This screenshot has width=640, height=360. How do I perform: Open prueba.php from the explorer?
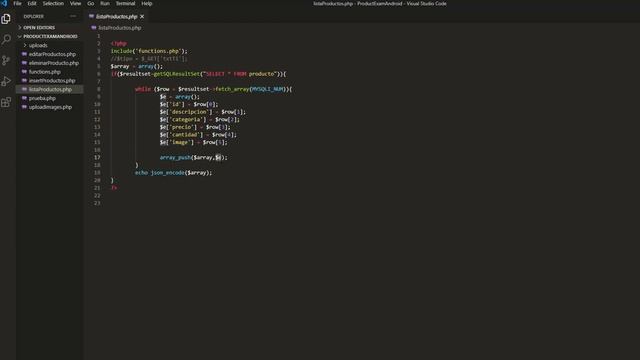(x=42, y=98)
